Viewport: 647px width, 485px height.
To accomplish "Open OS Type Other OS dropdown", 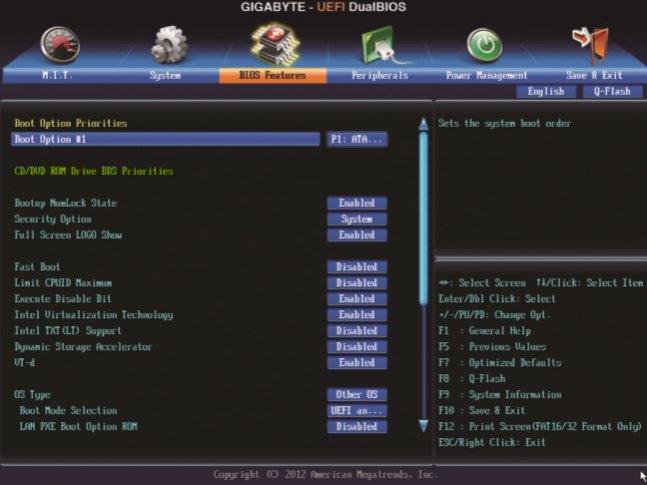I will click(357, 395).
